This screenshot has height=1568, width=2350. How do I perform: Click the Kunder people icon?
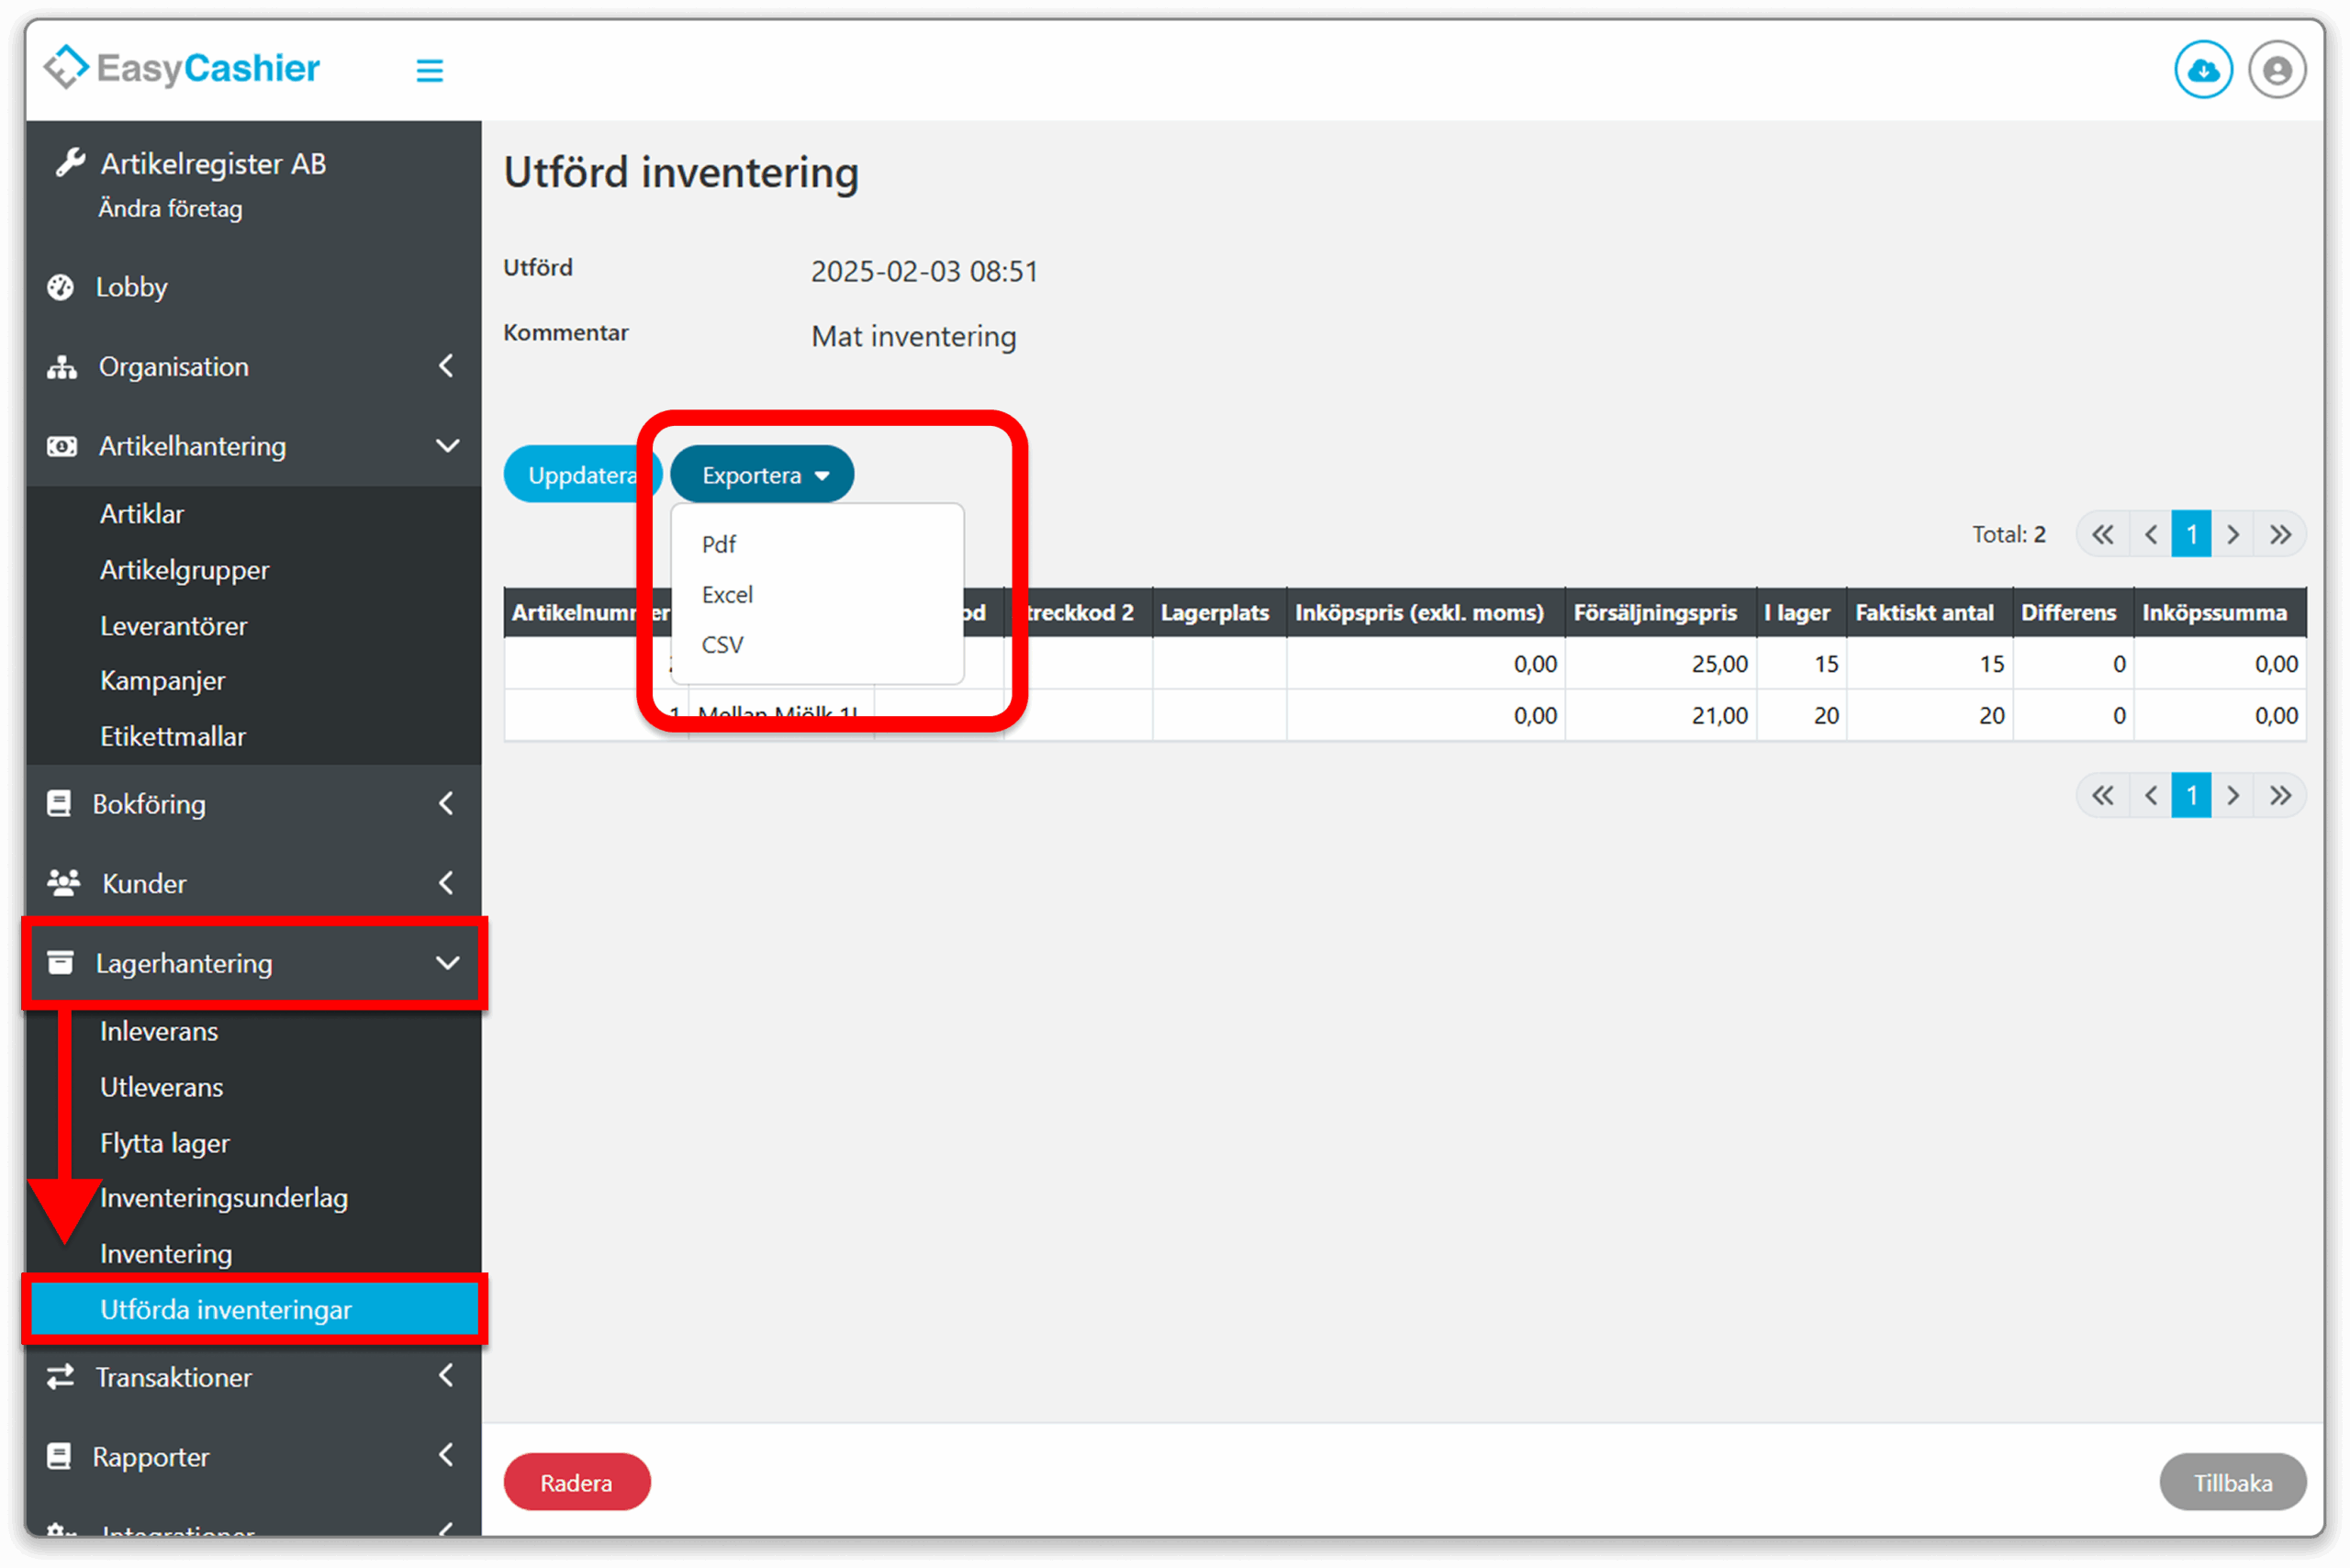pyautogui.click(x=64, y=882)
